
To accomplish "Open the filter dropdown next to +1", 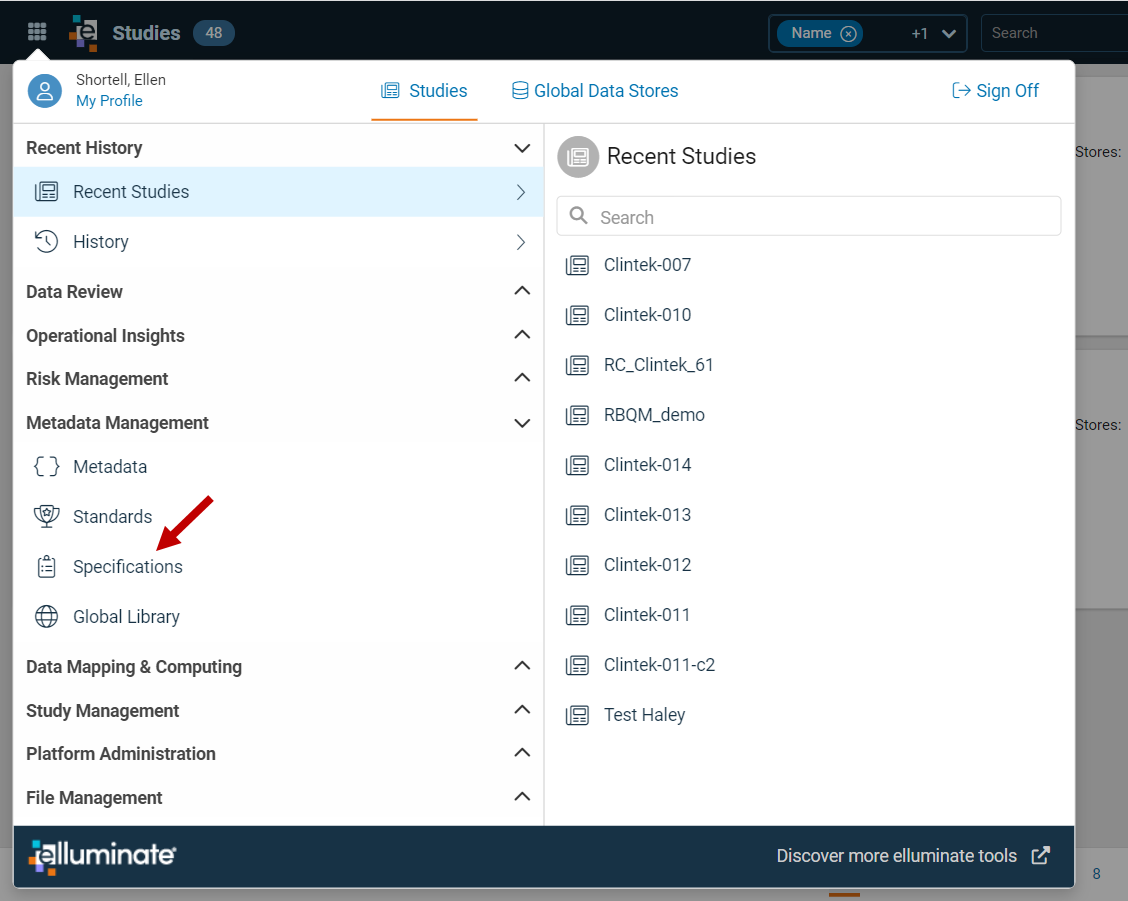I will pyautogui.click(x=949, y=34).
